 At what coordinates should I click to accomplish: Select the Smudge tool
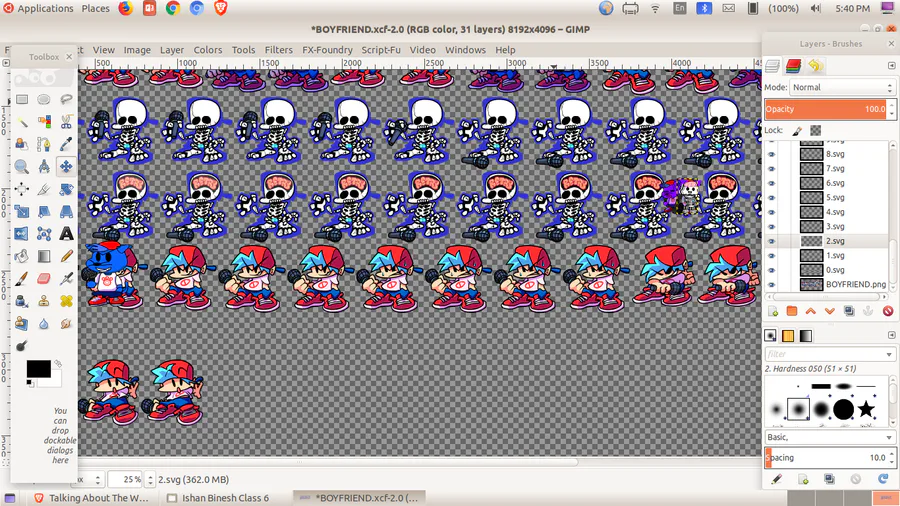pyautogui.click(x=66, y=324)
